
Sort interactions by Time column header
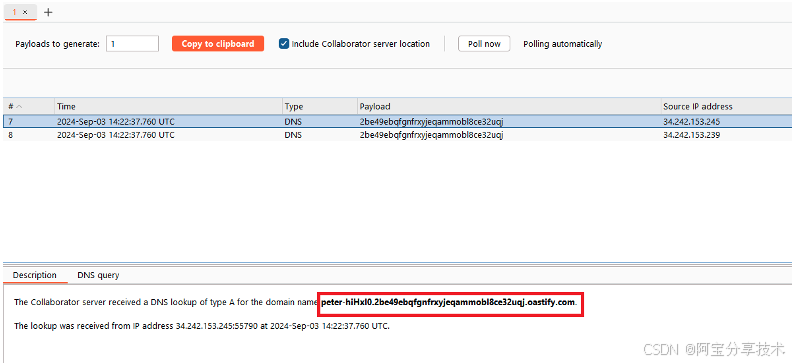click(x=168, y=107)
